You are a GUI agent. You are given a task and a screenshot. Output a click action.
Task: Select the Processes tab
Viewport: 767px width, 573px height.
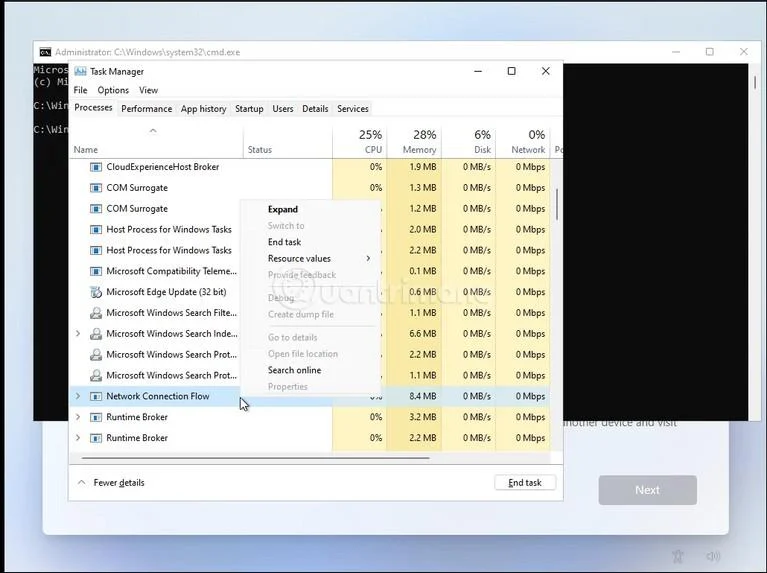coord(93,108)
